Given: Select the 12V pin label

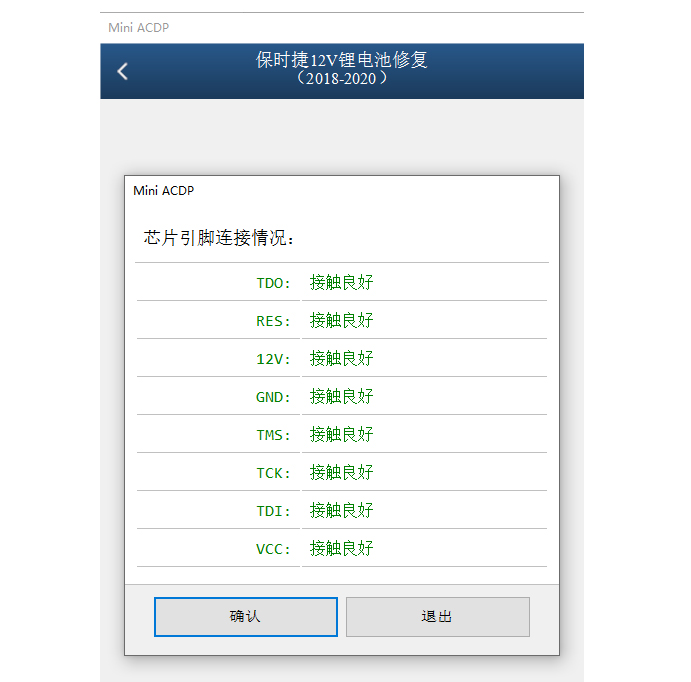Looking at the screenshot, I should (x=273, y=359).
